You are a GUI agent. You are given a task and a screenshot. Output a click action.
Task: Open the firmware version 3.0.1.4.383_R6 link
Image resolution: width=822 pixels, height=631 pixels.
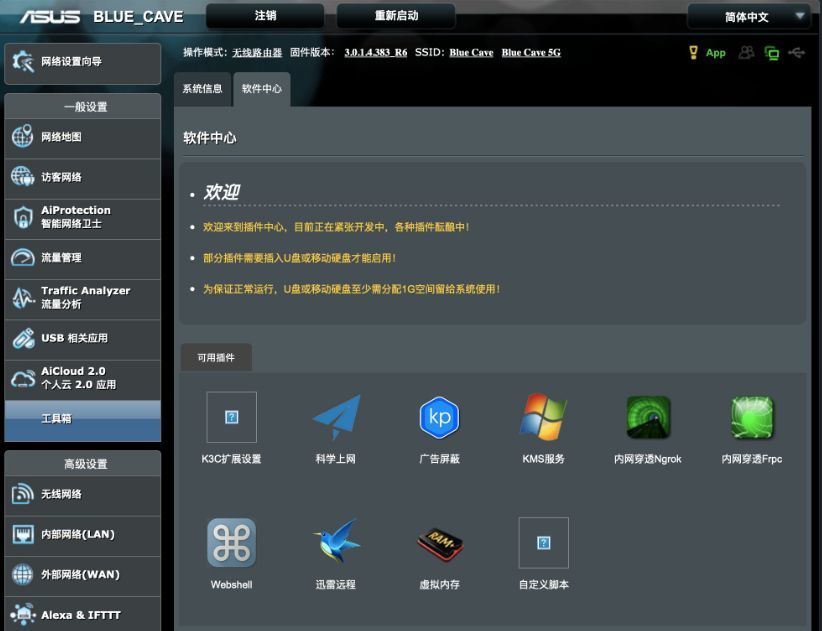coord(375,52)
